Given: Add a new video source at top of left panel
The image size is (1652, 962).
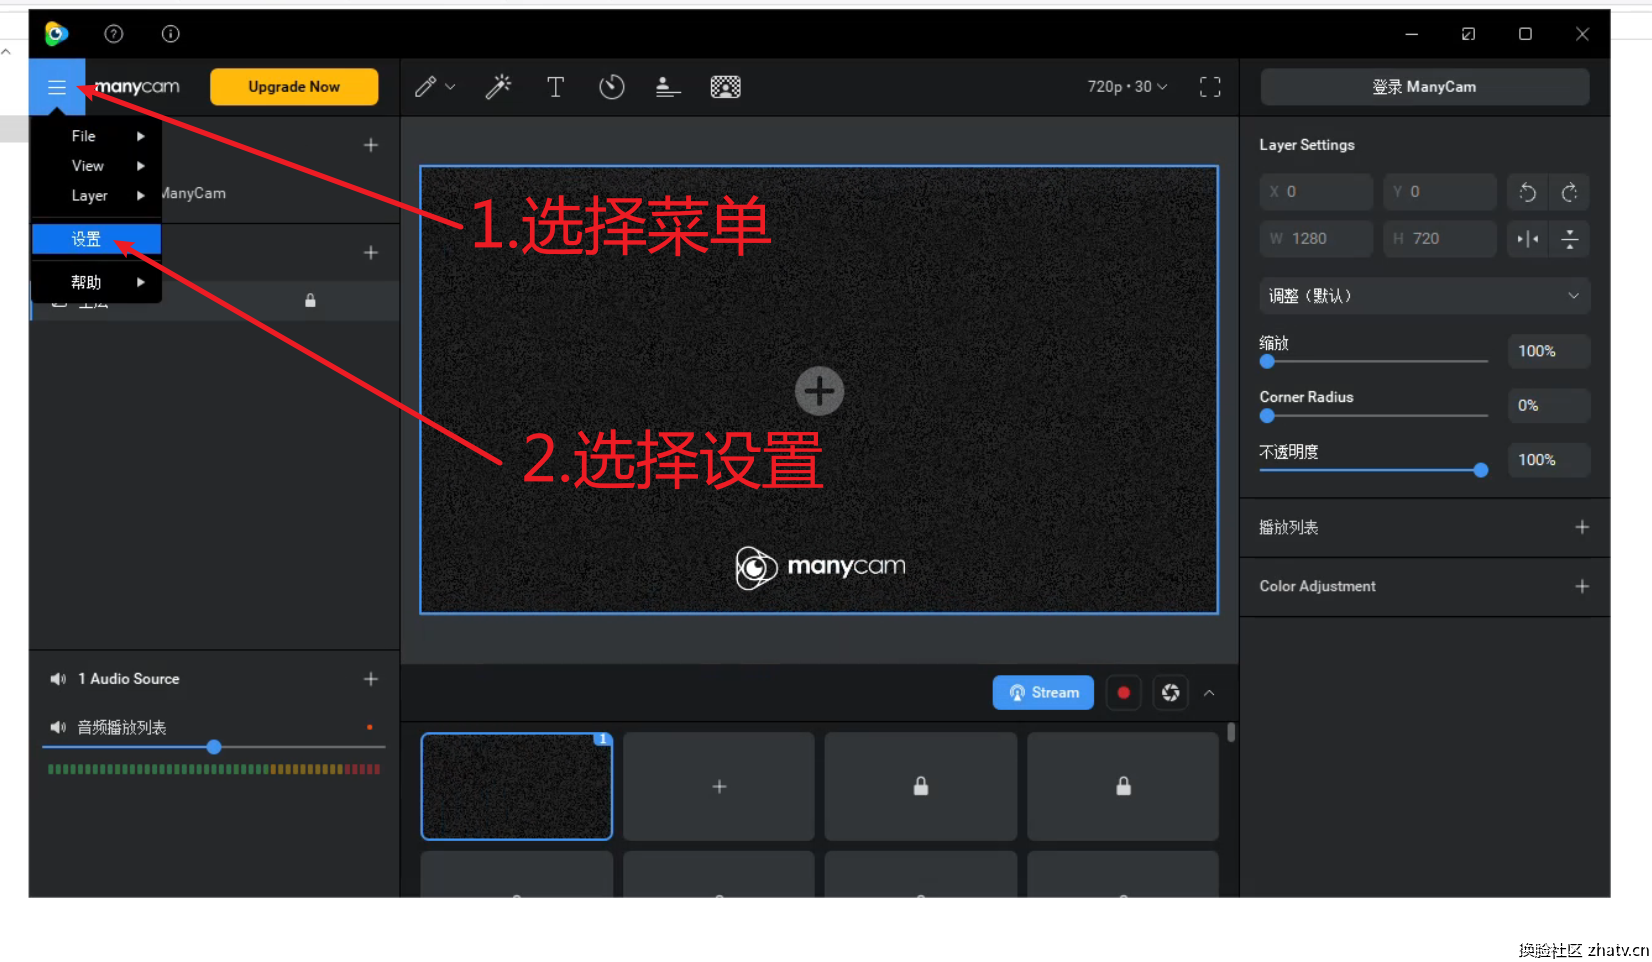Looking at the screenshot, I should 371,145.
